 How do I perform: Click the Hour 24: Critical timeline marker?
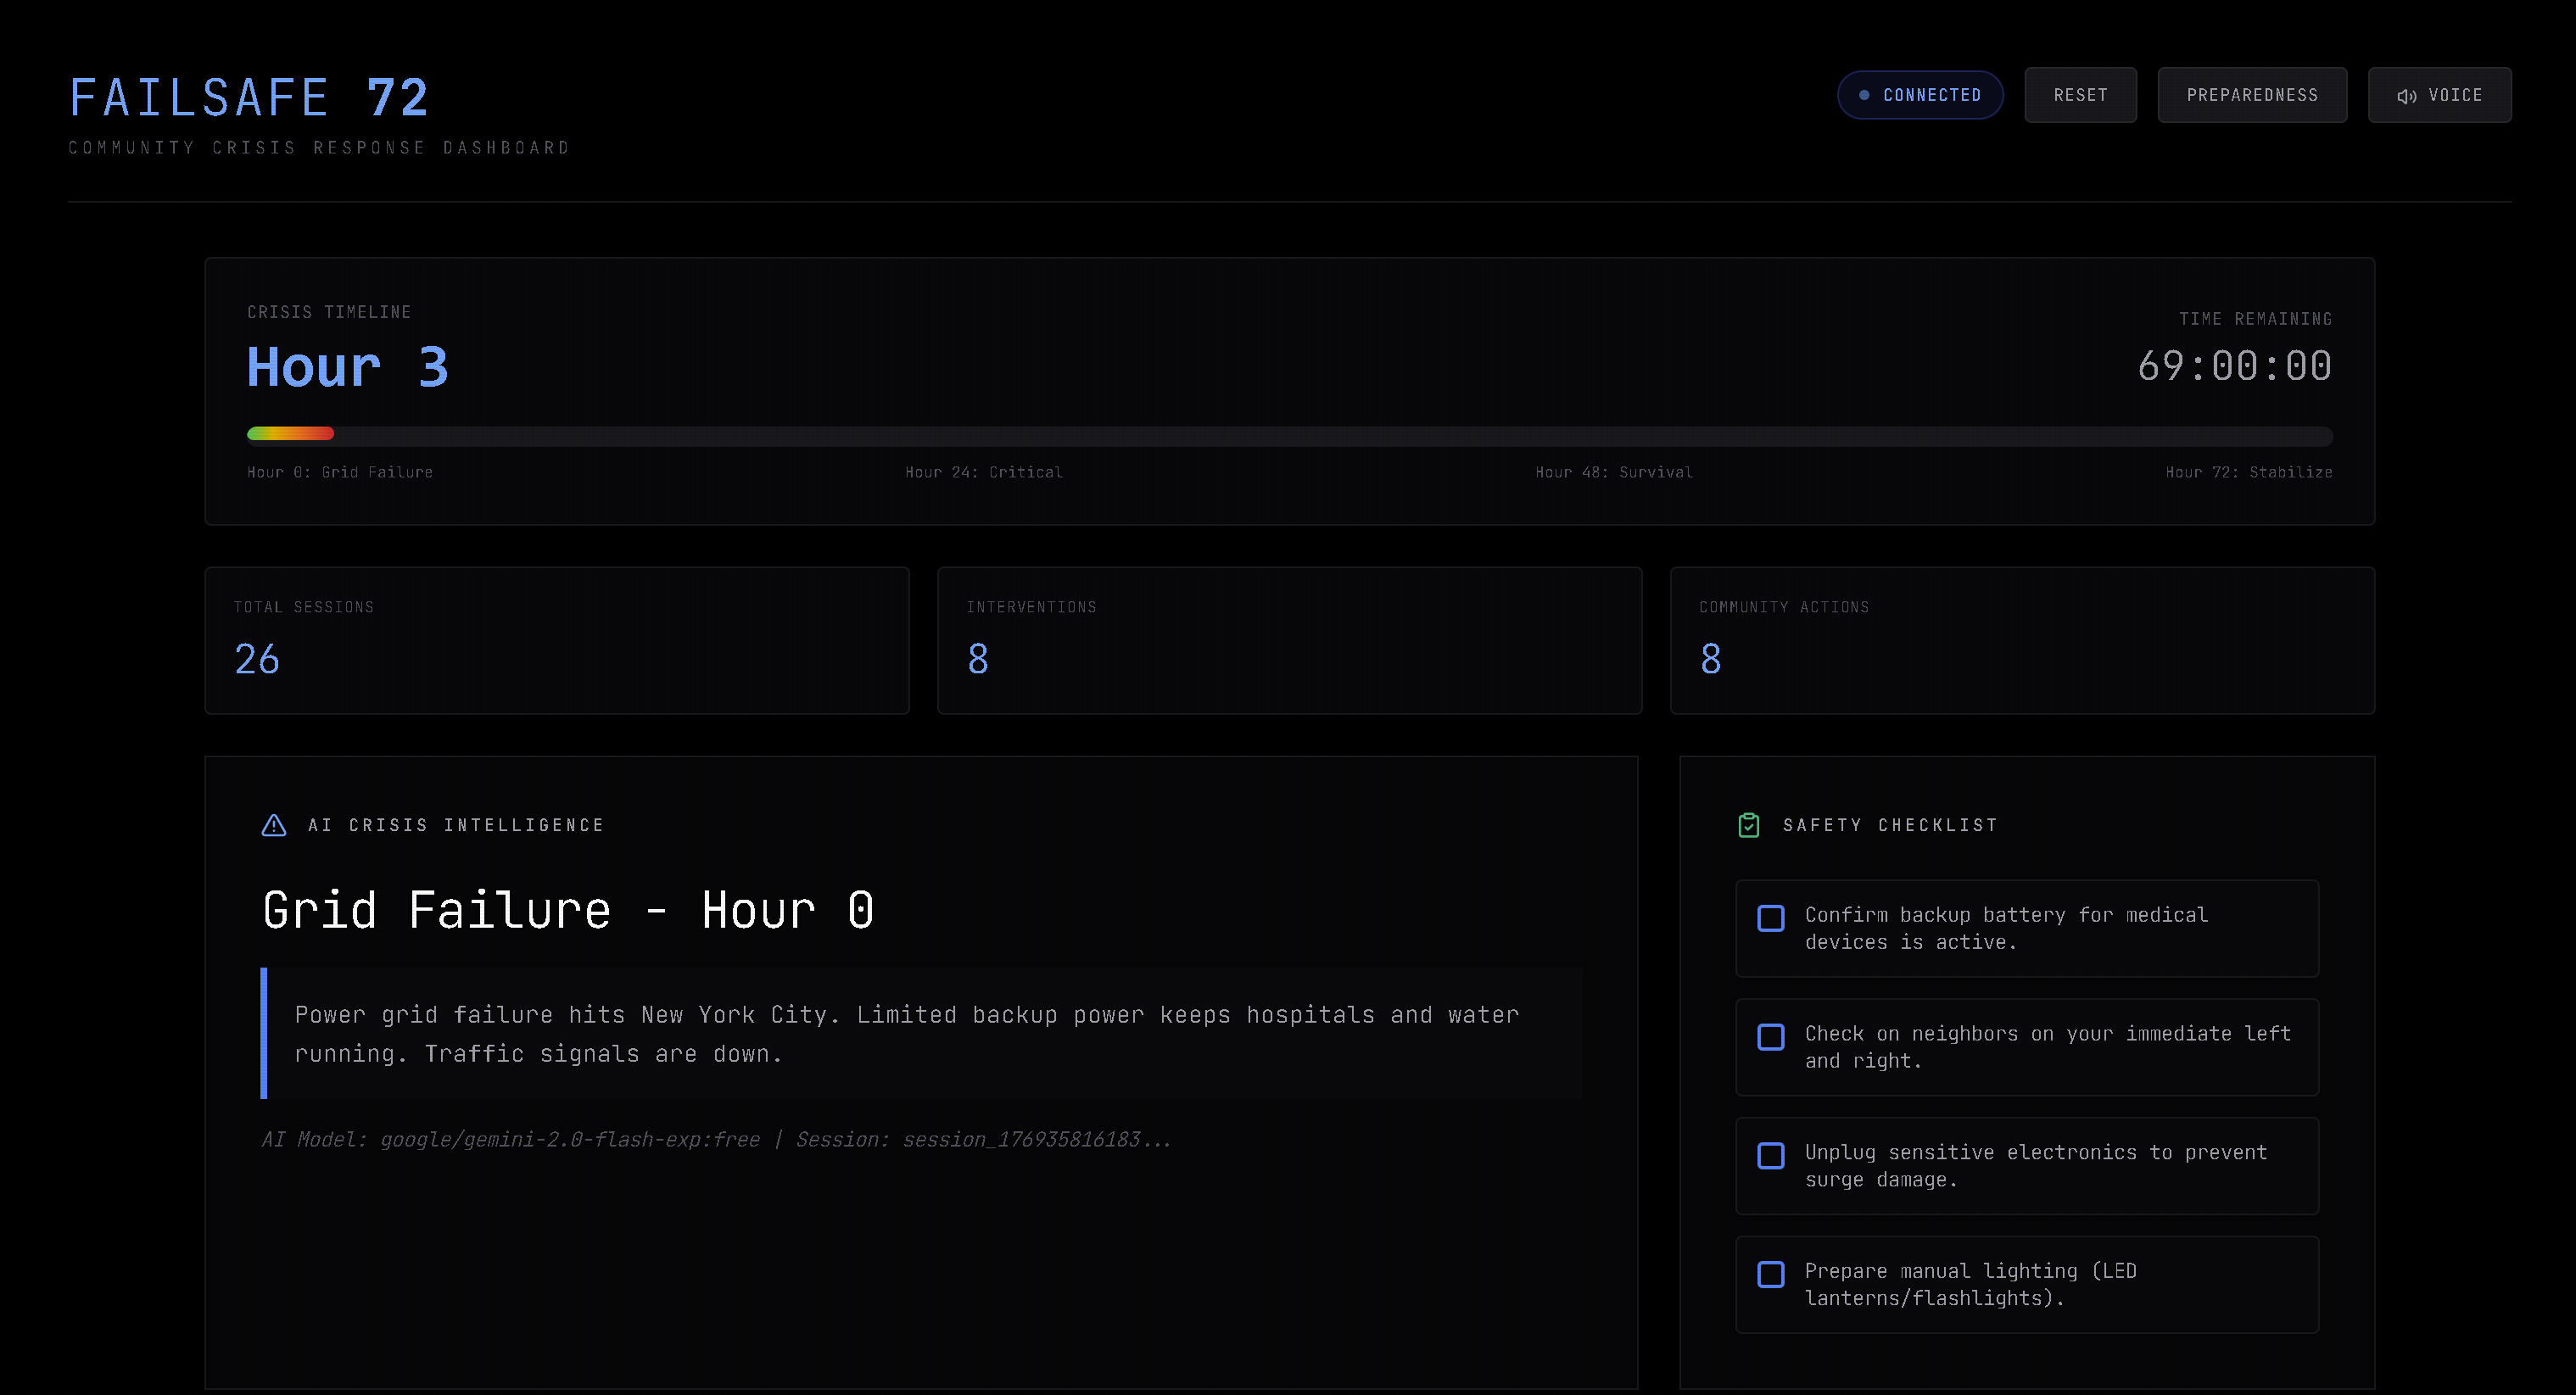point(984,472)
